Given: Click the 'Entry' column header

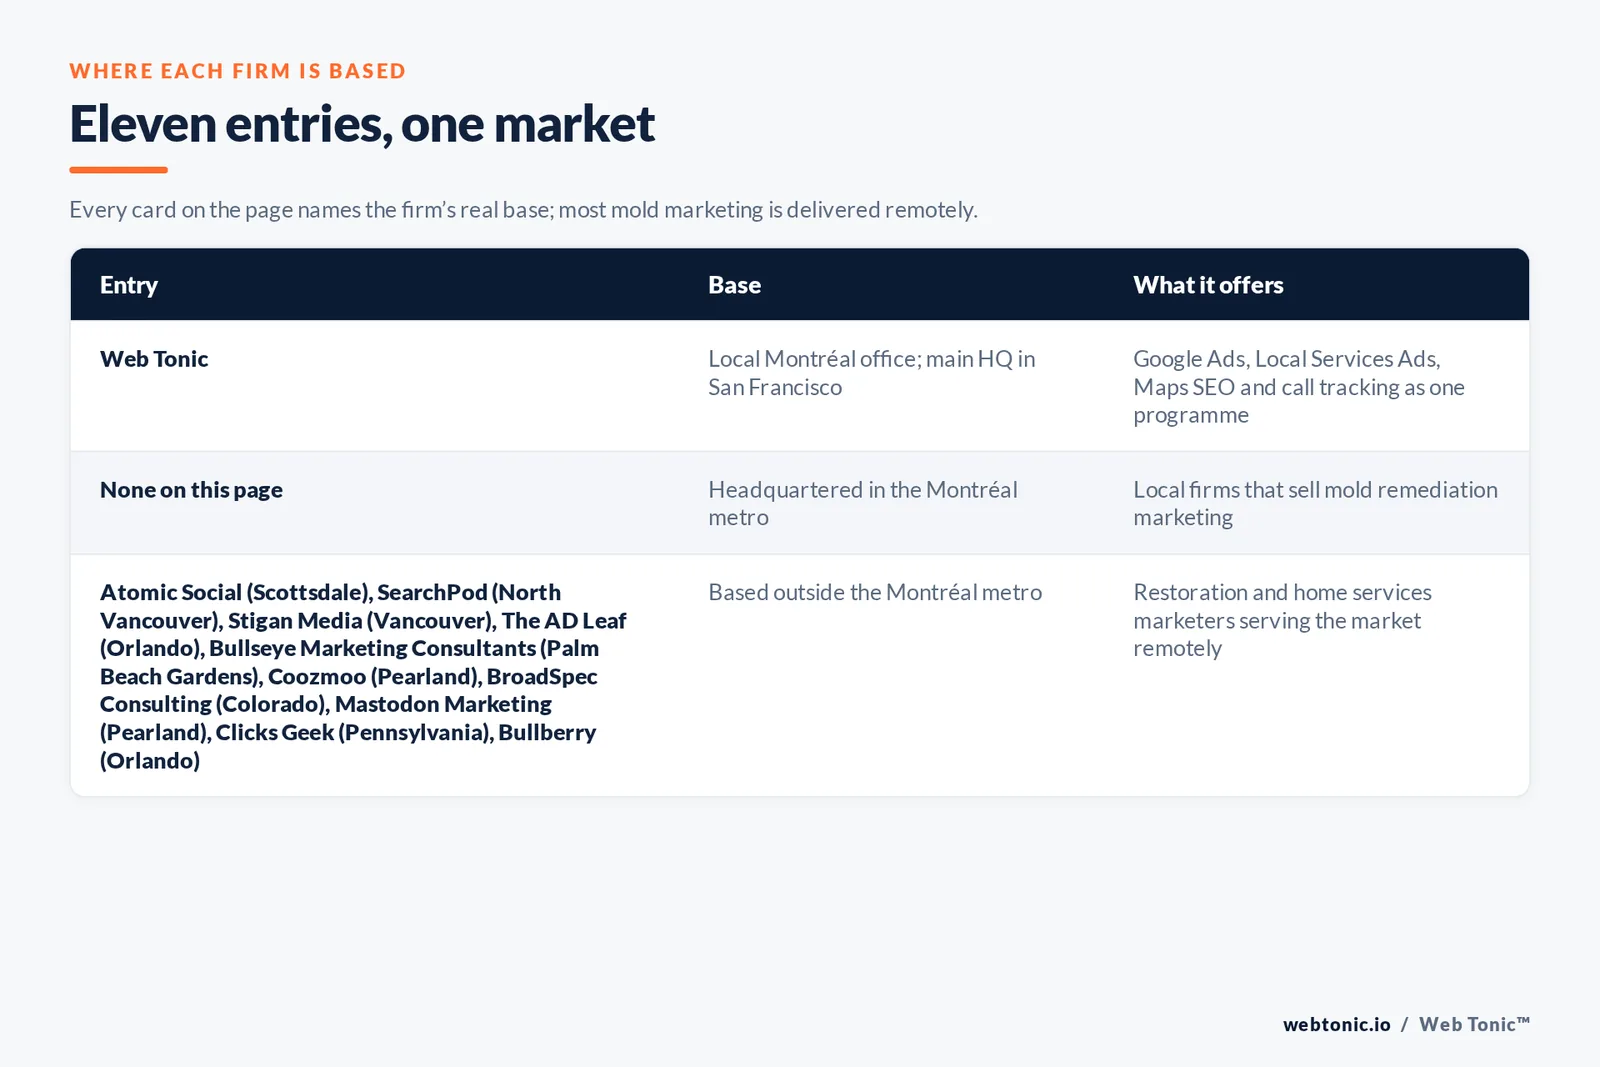Looking at the screenshot, I should [x=129, y=285].
